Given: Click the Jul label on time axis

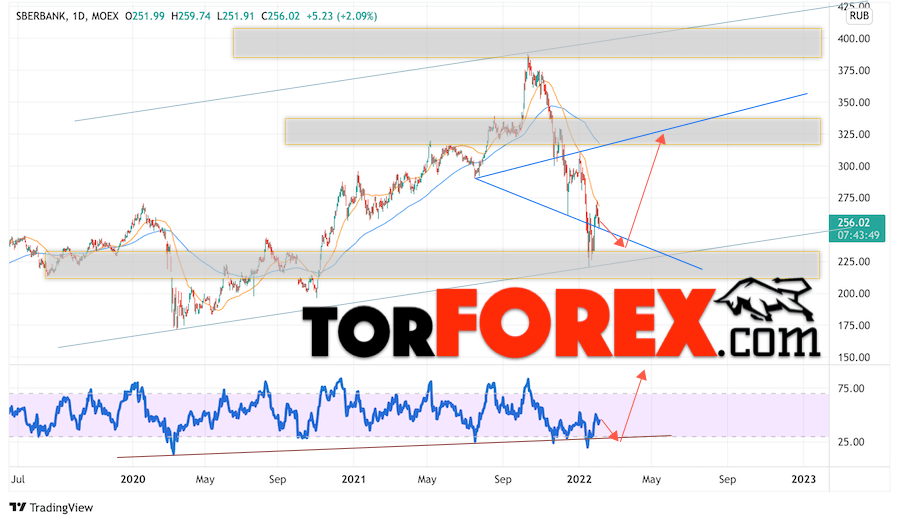Looking at the screenshot, I should point(18,479).
